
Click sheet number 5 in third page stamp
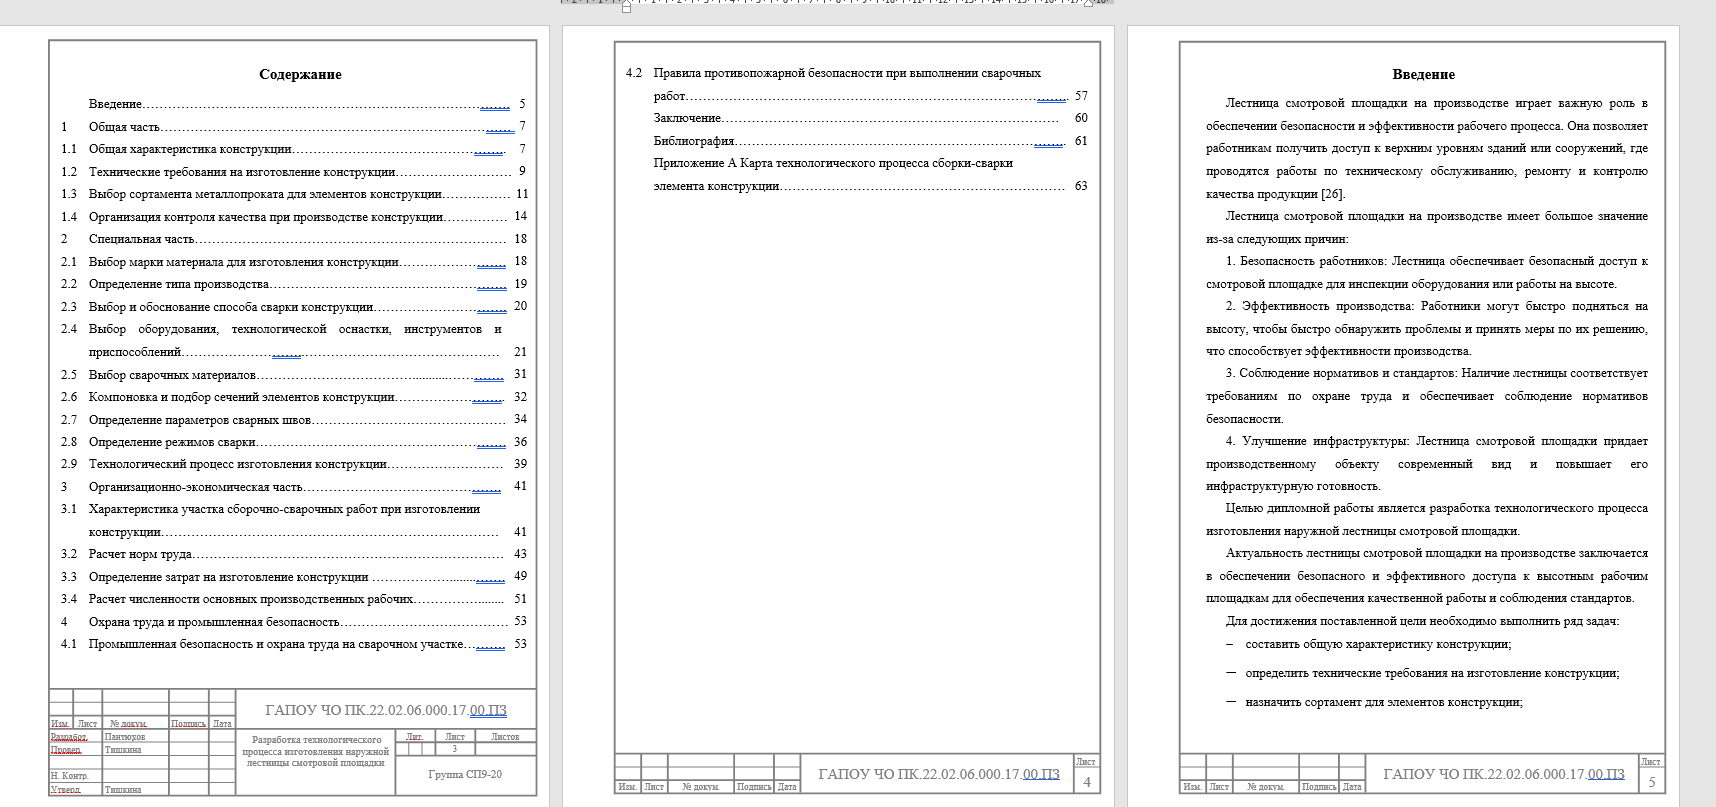click(1651, 782)
